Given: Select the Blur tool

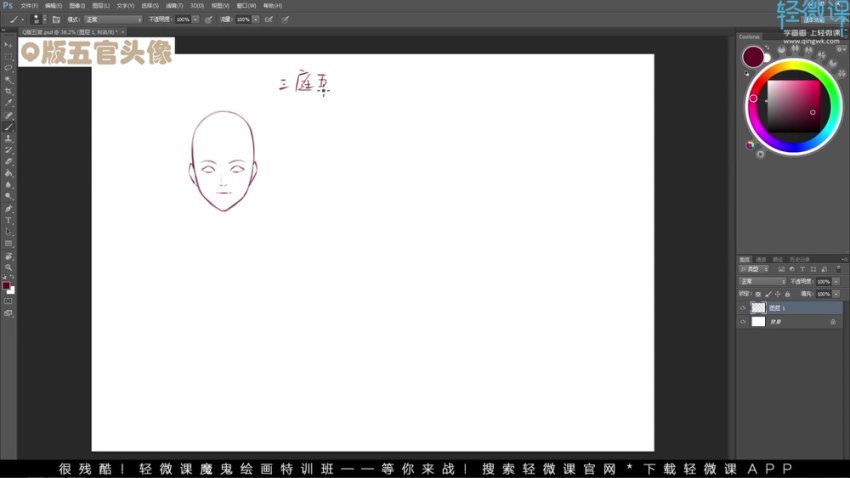Looking at the screenshot, I should click(8, 185).
